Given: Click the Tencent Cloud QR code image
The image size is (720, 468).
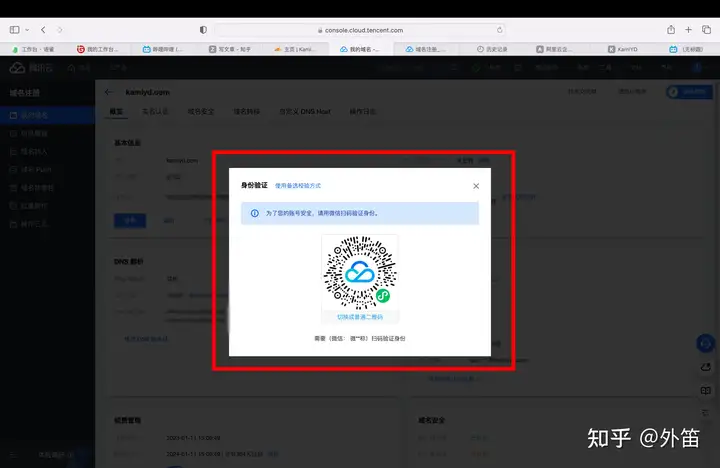Looking at the screenshot, I should (x=360, y=273).
